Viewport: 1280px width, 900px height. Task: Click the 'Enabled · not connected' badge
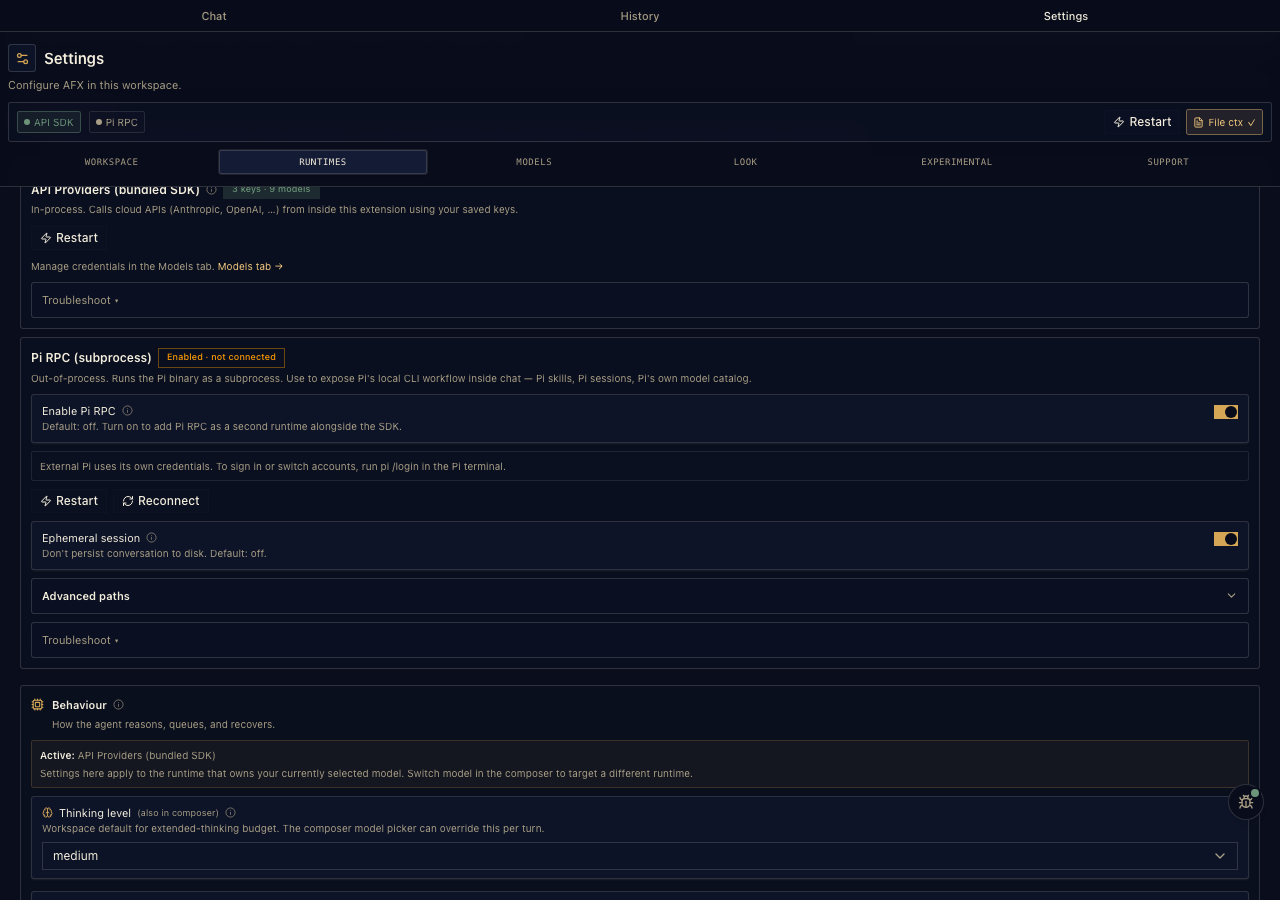coord(221,357)
